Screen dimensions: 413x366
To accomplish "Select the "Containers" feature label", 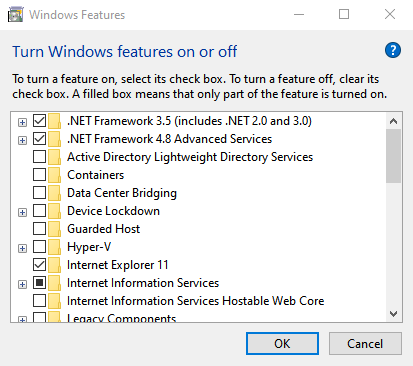I will pos(96,175).
